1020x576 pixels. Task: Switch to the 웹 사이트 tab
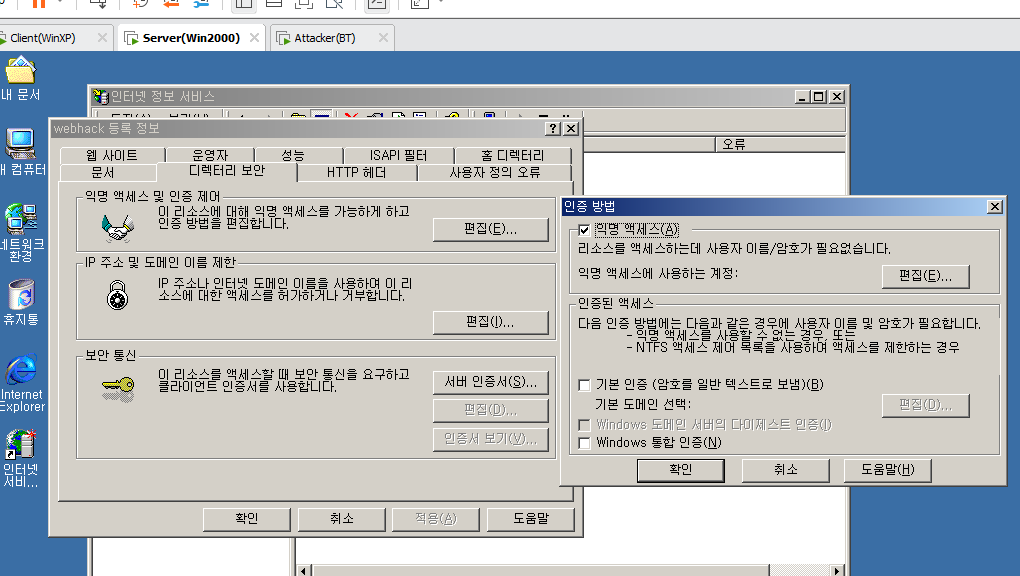(112, 155)
